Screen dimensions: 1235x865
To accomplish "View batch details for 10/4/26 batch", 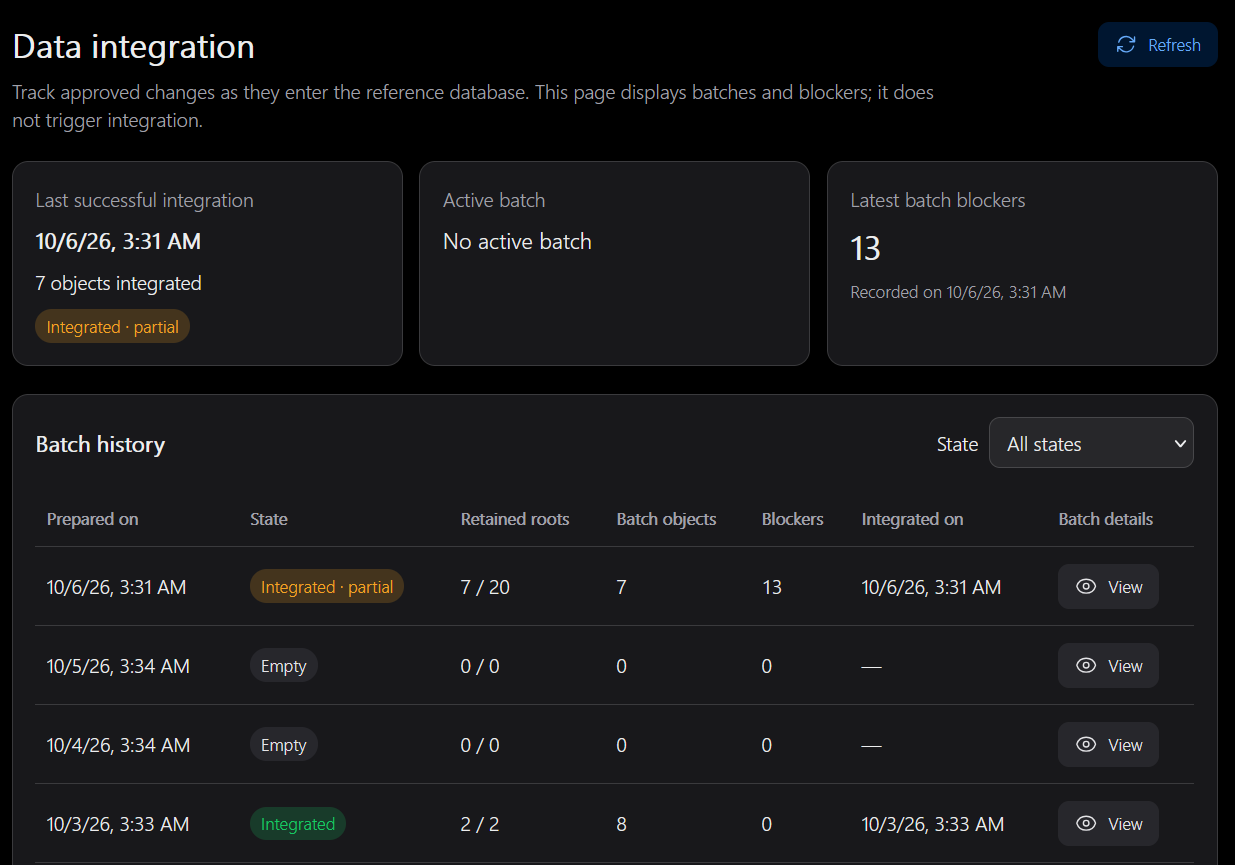I will click(x=1108, y=745).
